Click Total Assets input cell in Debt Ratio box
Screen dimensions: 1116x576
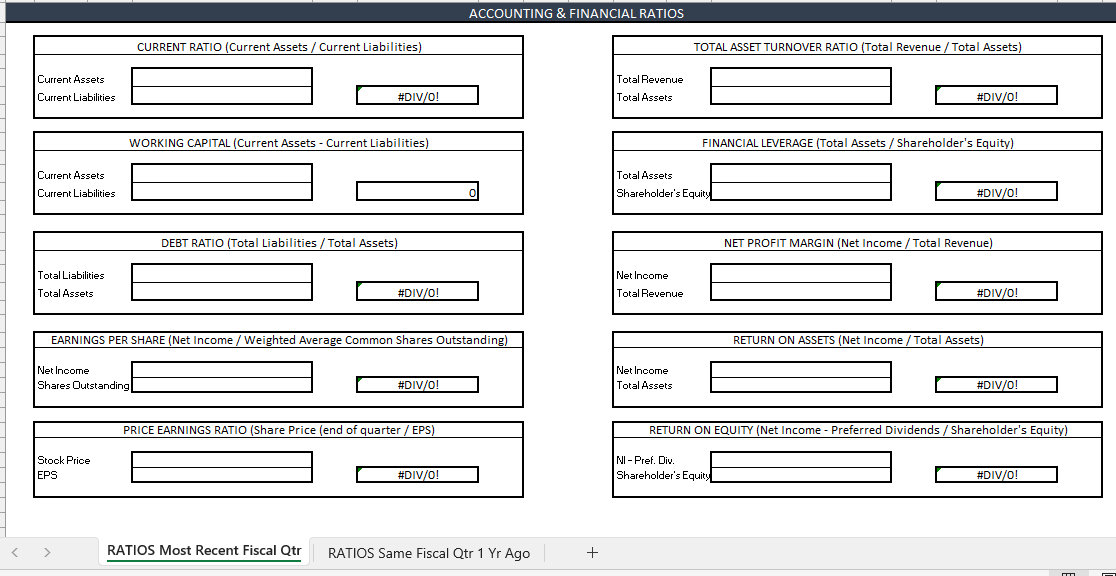[x=222, y=291]
